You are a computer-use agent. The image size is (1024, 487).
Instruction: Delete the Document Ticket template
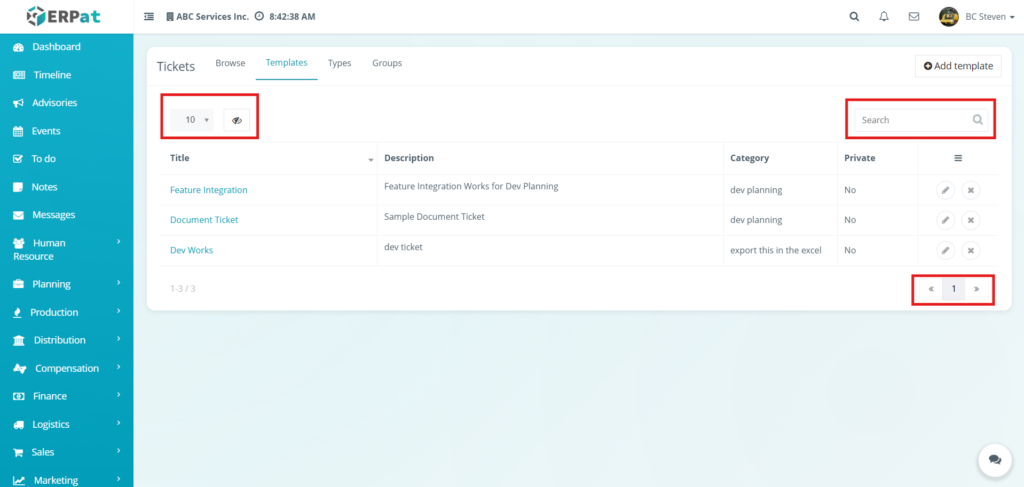click(x=970, y=220)
